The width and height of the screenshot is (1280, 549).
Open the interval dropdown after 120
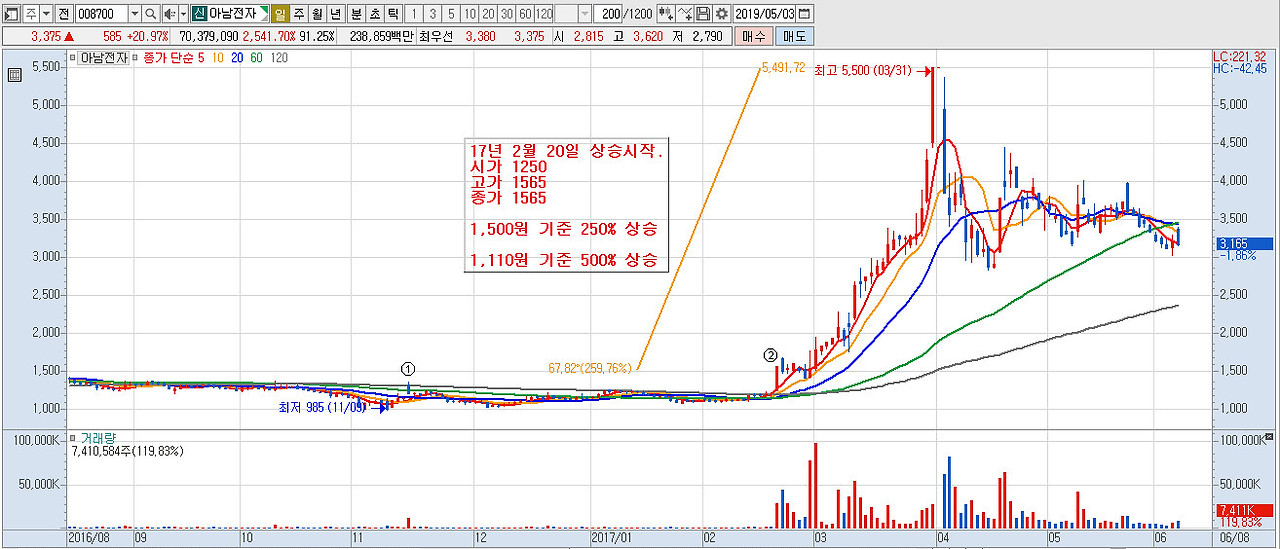[585, 14]
